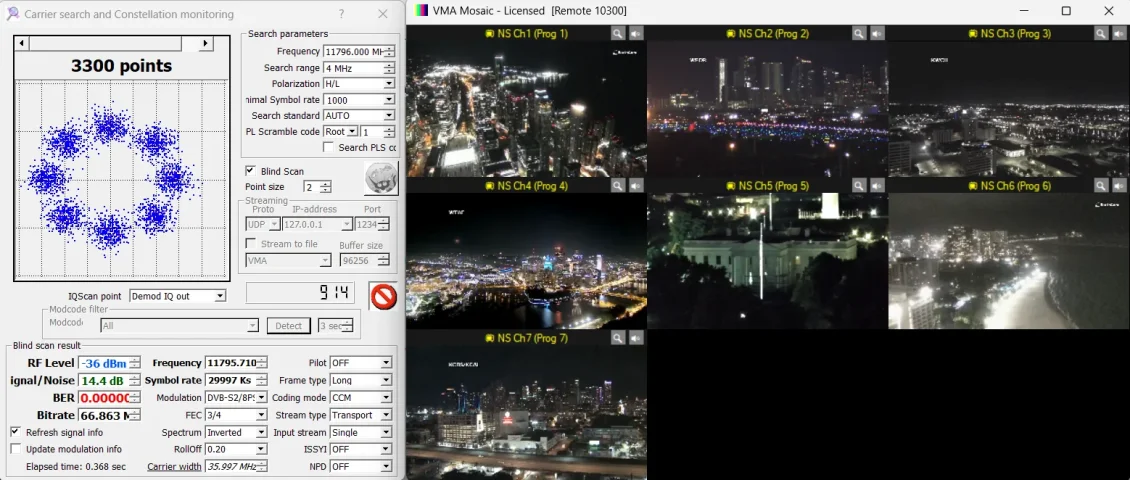Open the ISSYI OFF dropdown

[x=387, y=449]
